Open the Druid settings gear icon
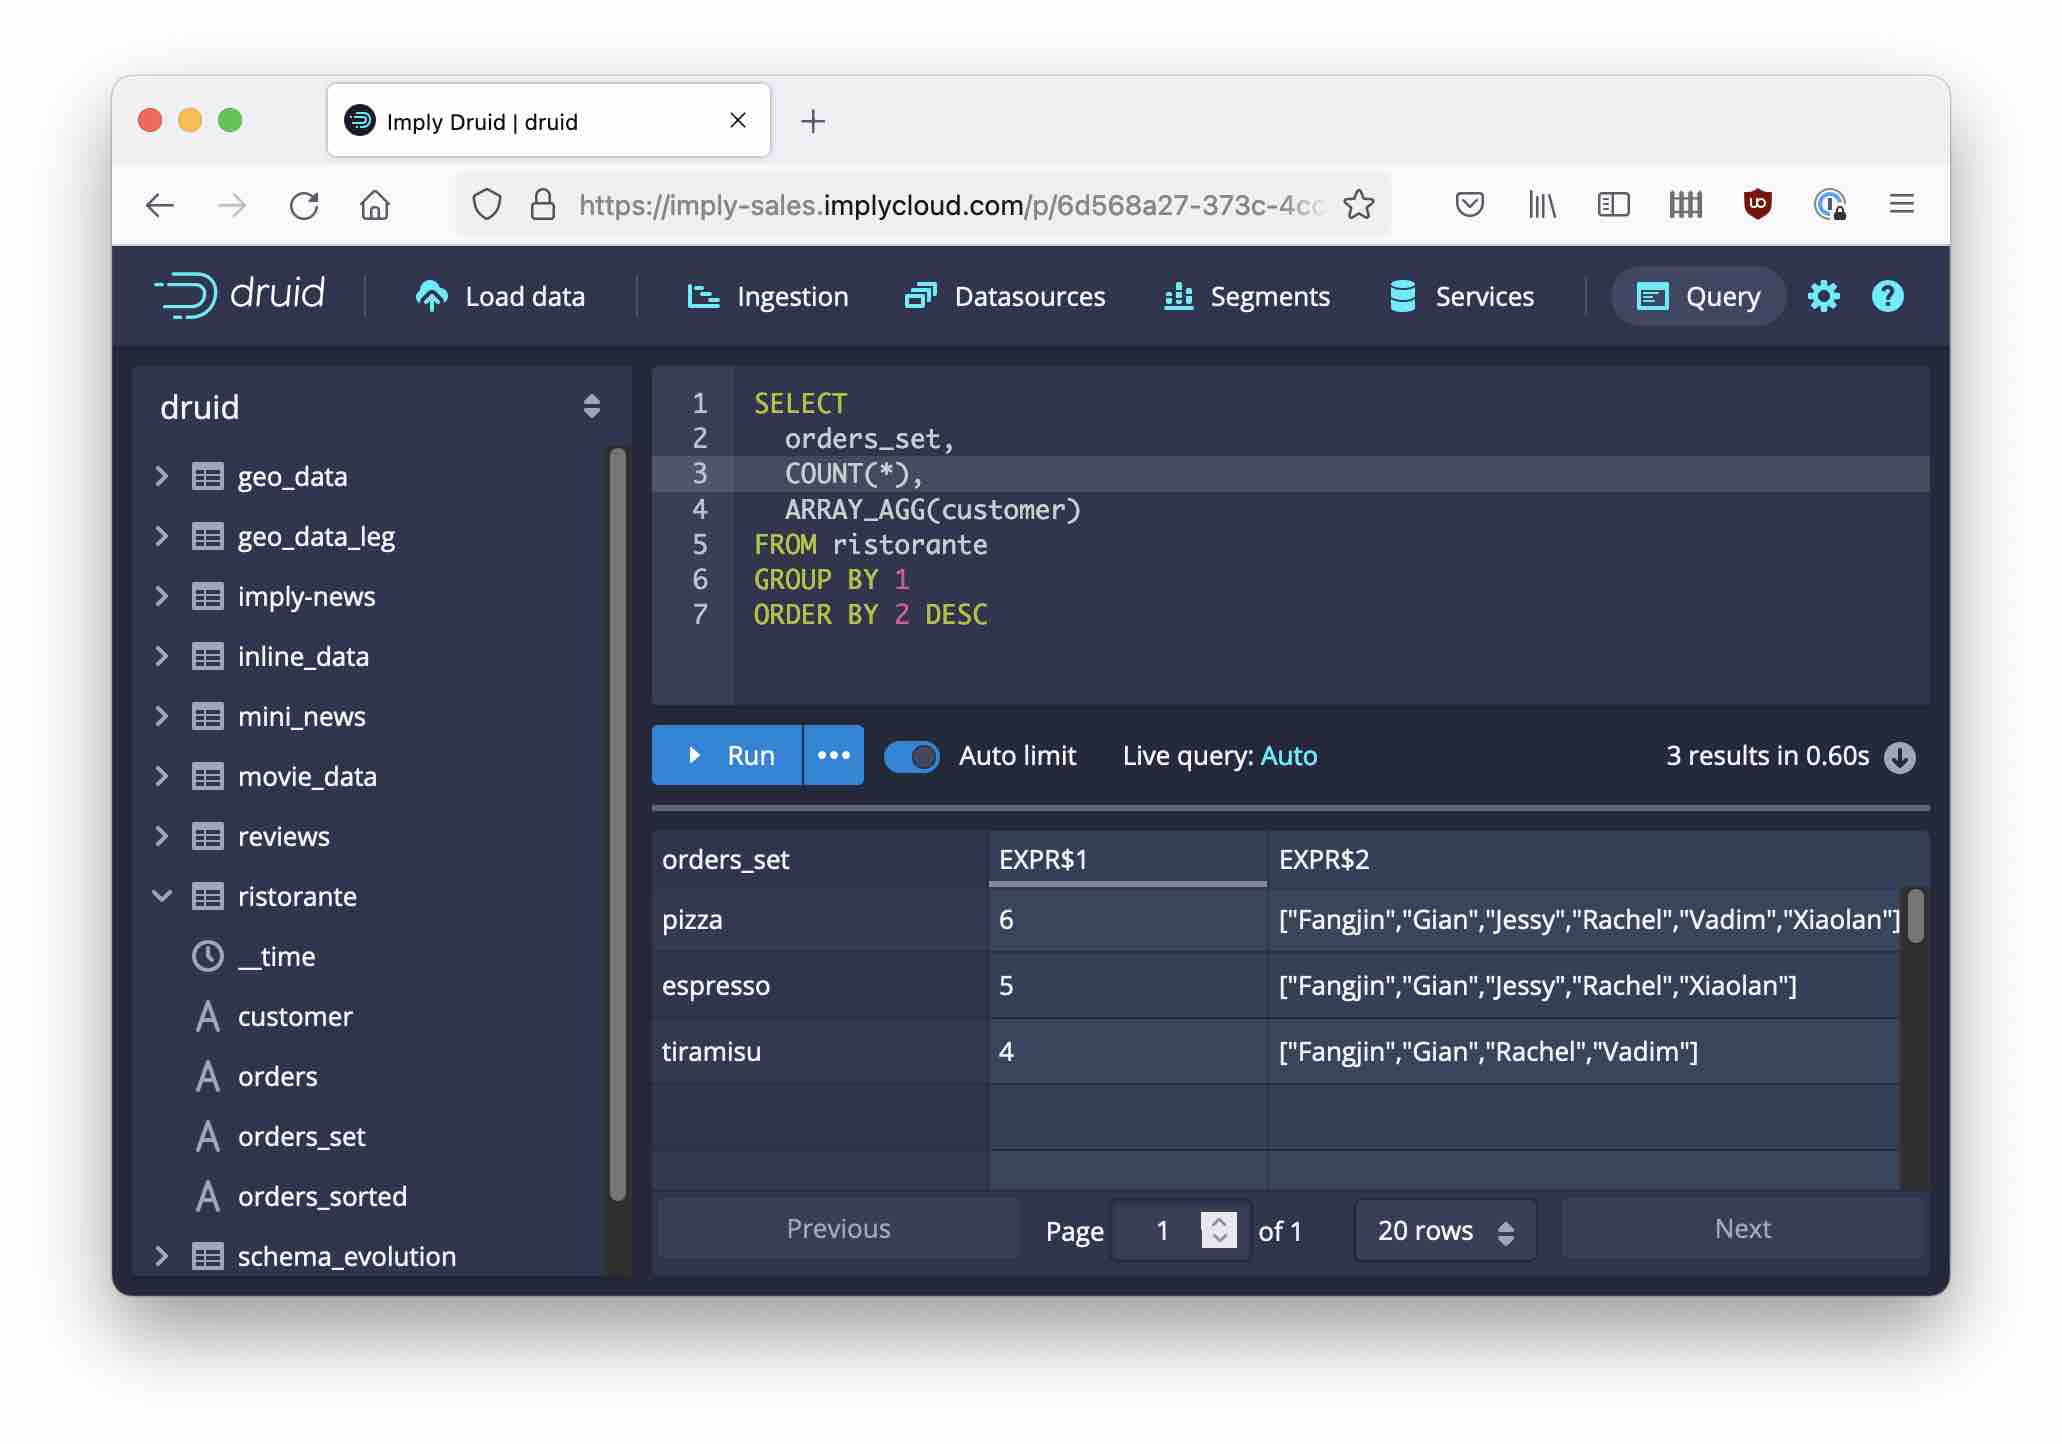Screen dimensions: 2062x1444 coord(1823,297)
